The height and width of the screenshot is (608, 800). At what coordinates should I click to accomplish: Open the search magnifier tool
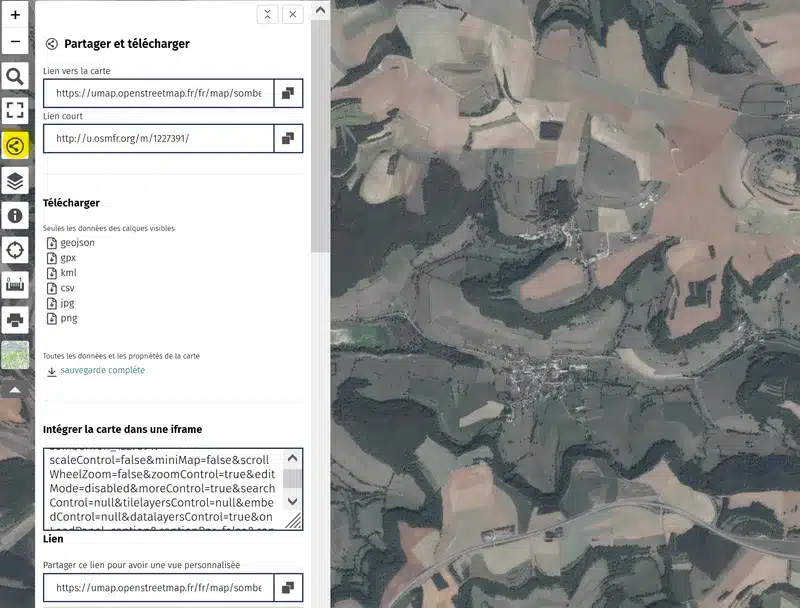pos(15,77)
